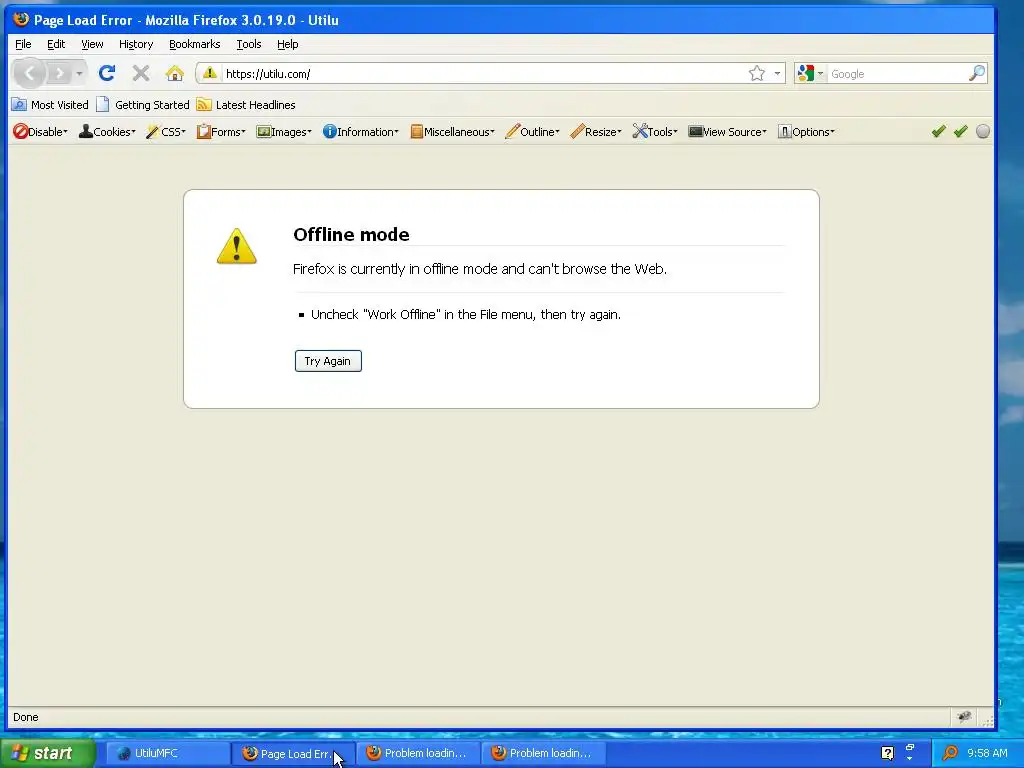Open the History menu
Image resolution: width=1024 pixels, height=768 pixels.
(136, 44)
